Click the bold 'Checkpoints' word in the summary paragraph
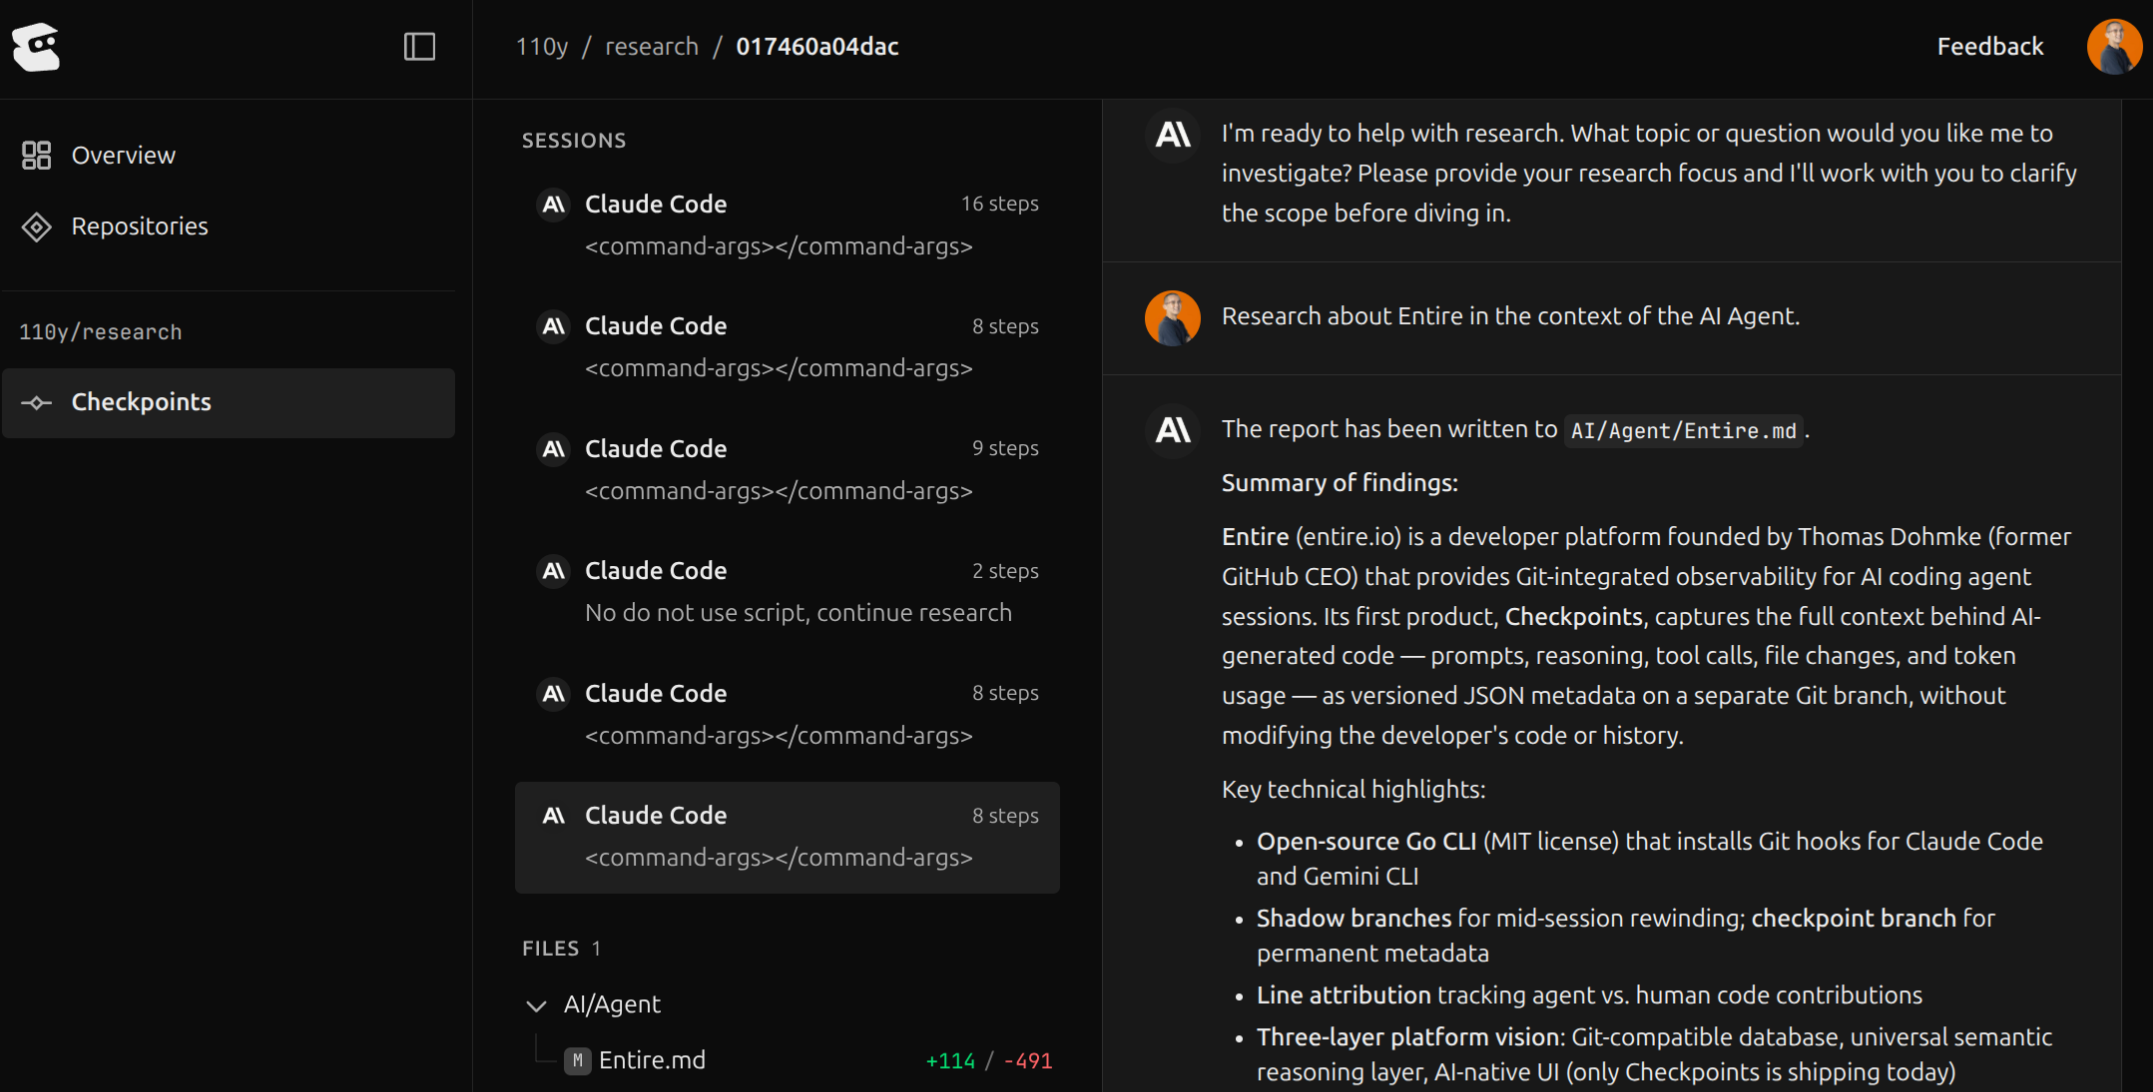The width and height of the screenshot is (2153, 1092). point(1573,617)
